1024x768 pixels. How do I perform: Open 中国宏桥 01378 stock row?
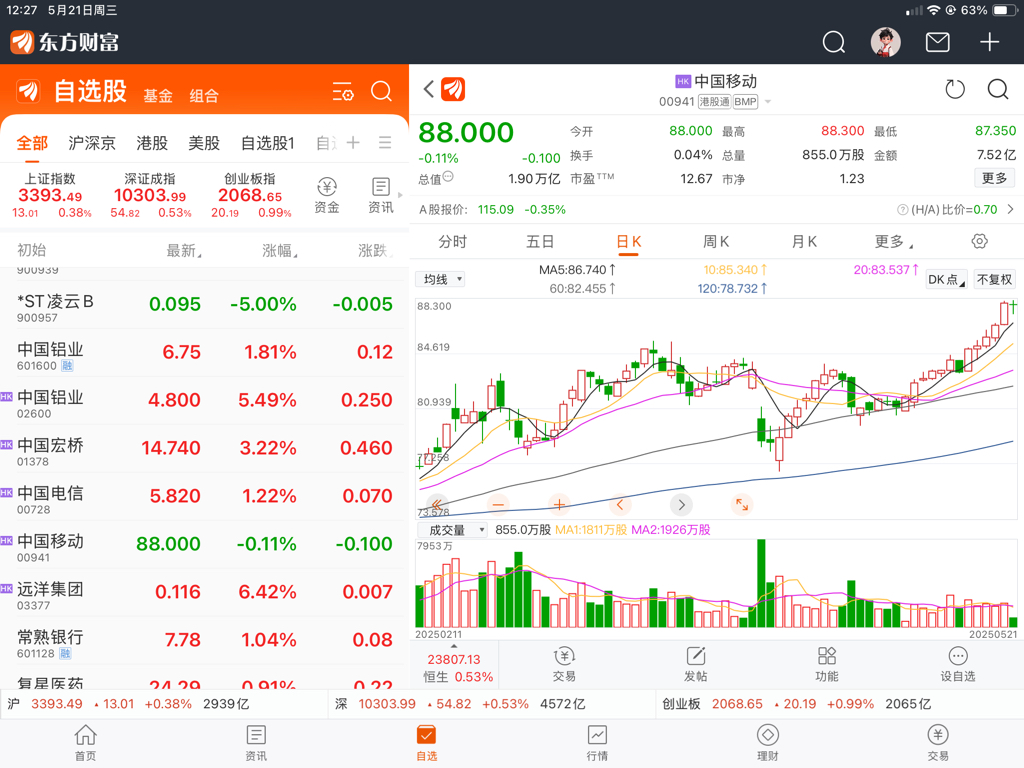(204, 449)
